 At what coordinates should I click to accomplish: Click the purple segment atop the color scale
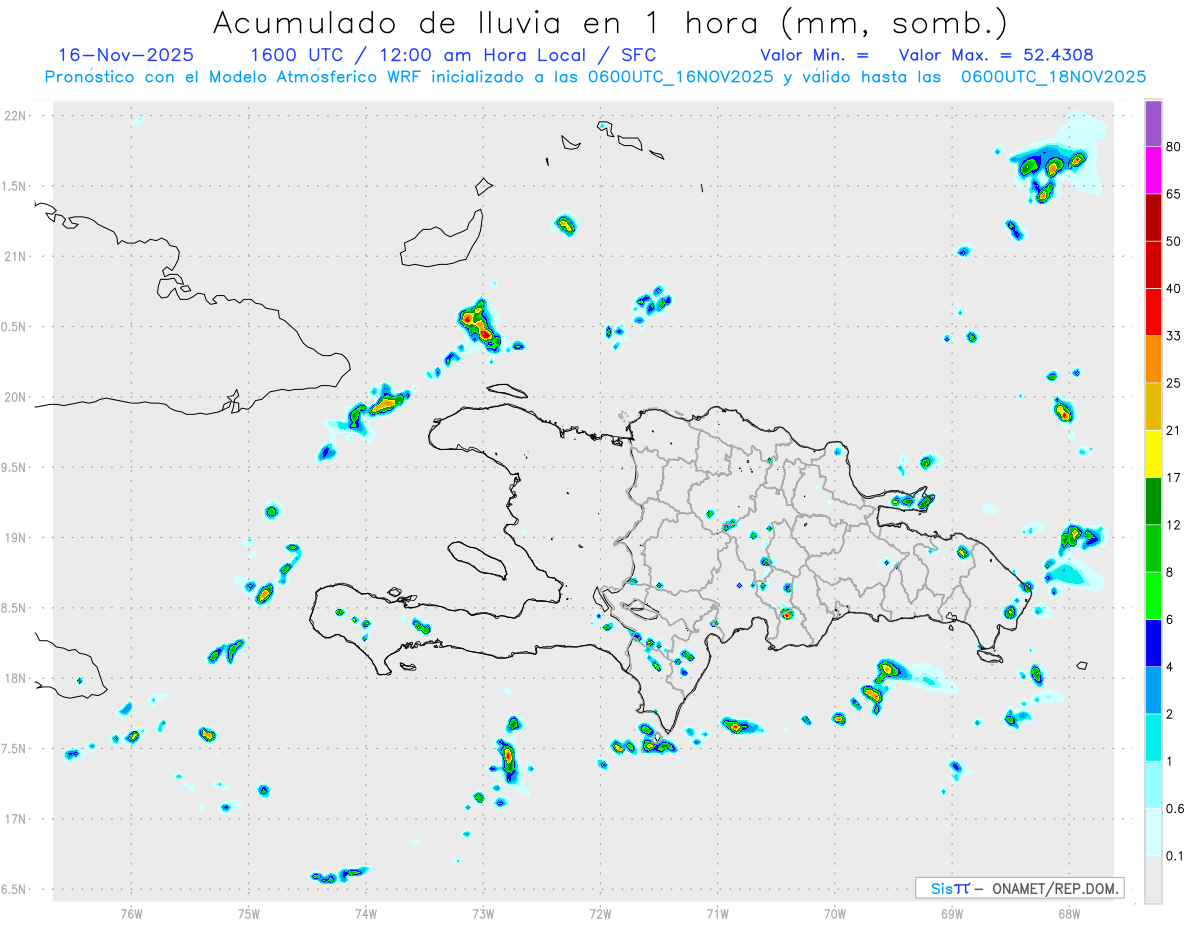pyautogui.click(x=1153, y=124)
